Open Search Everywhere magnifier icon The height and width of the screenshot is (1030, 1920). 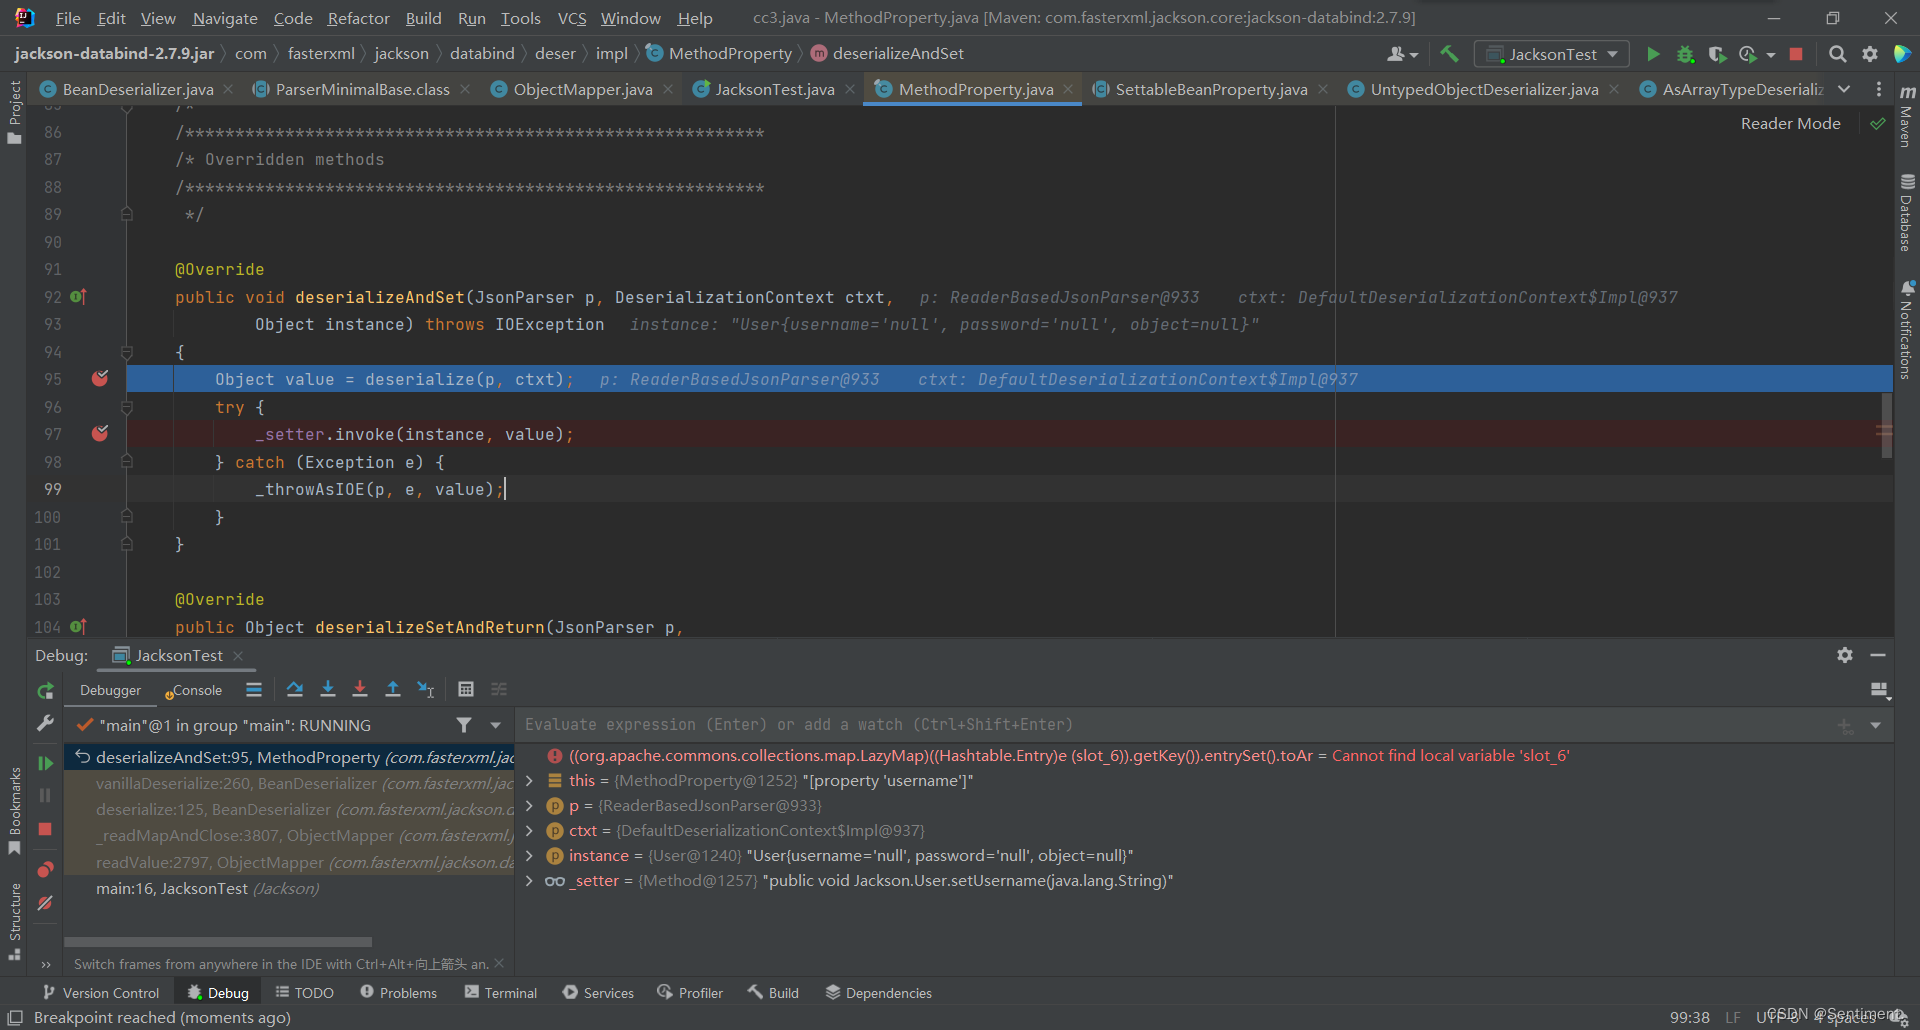click(x=1837, y=54)
